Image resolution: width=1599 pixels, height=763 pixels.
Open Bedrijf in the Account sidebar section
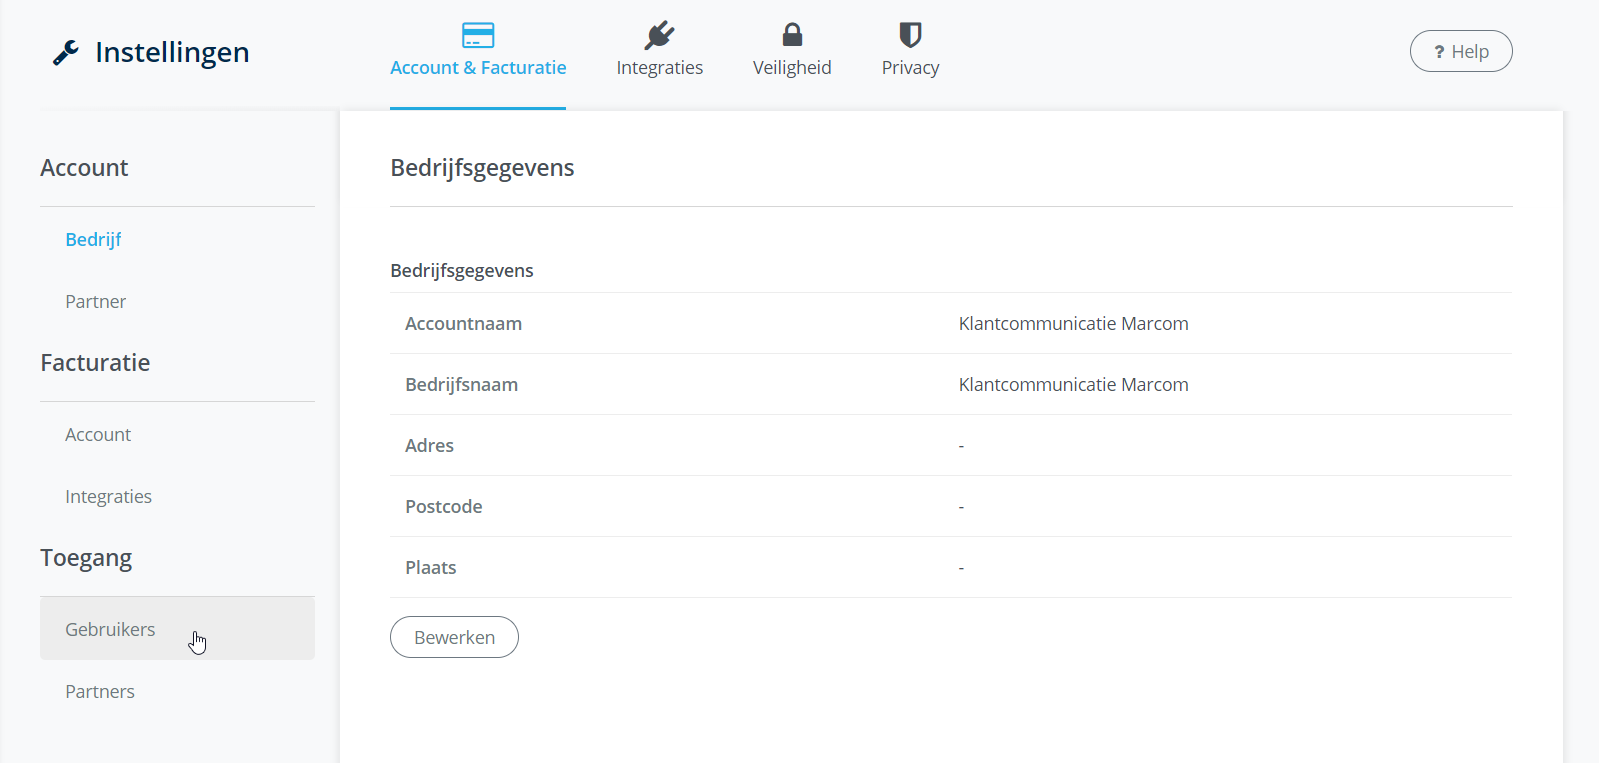point(93,240)
